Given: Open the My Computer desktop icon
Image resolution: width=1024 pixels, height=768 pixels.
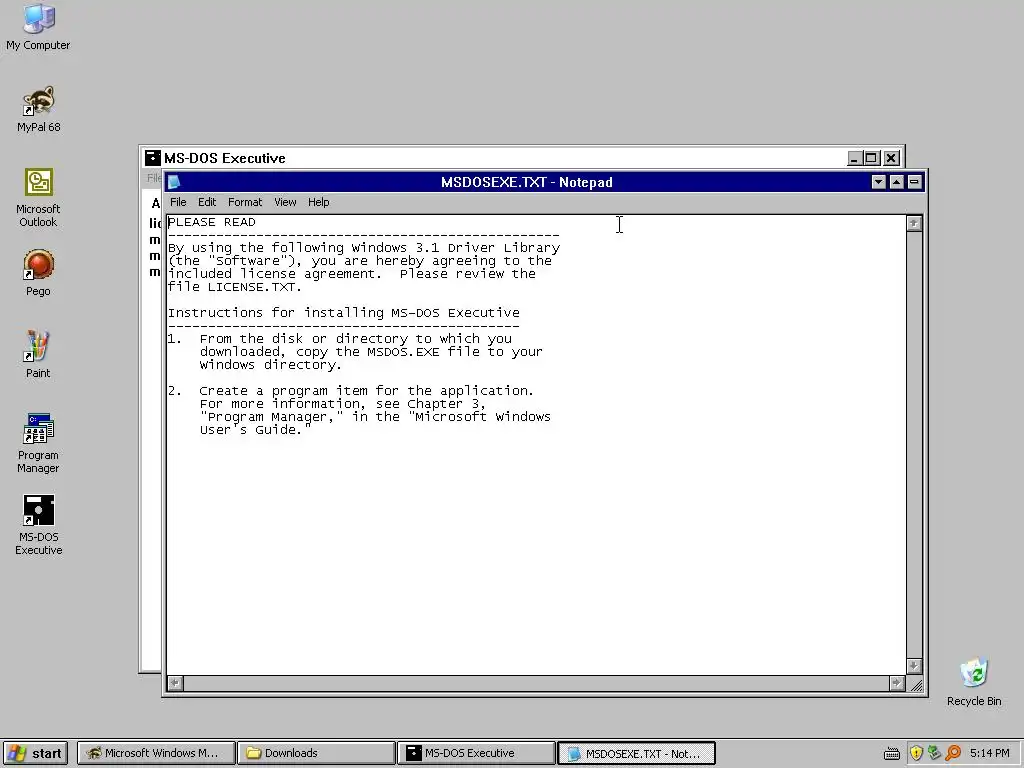Looking at the screenshot, I should pyautogui.click(x=38, y=26).
